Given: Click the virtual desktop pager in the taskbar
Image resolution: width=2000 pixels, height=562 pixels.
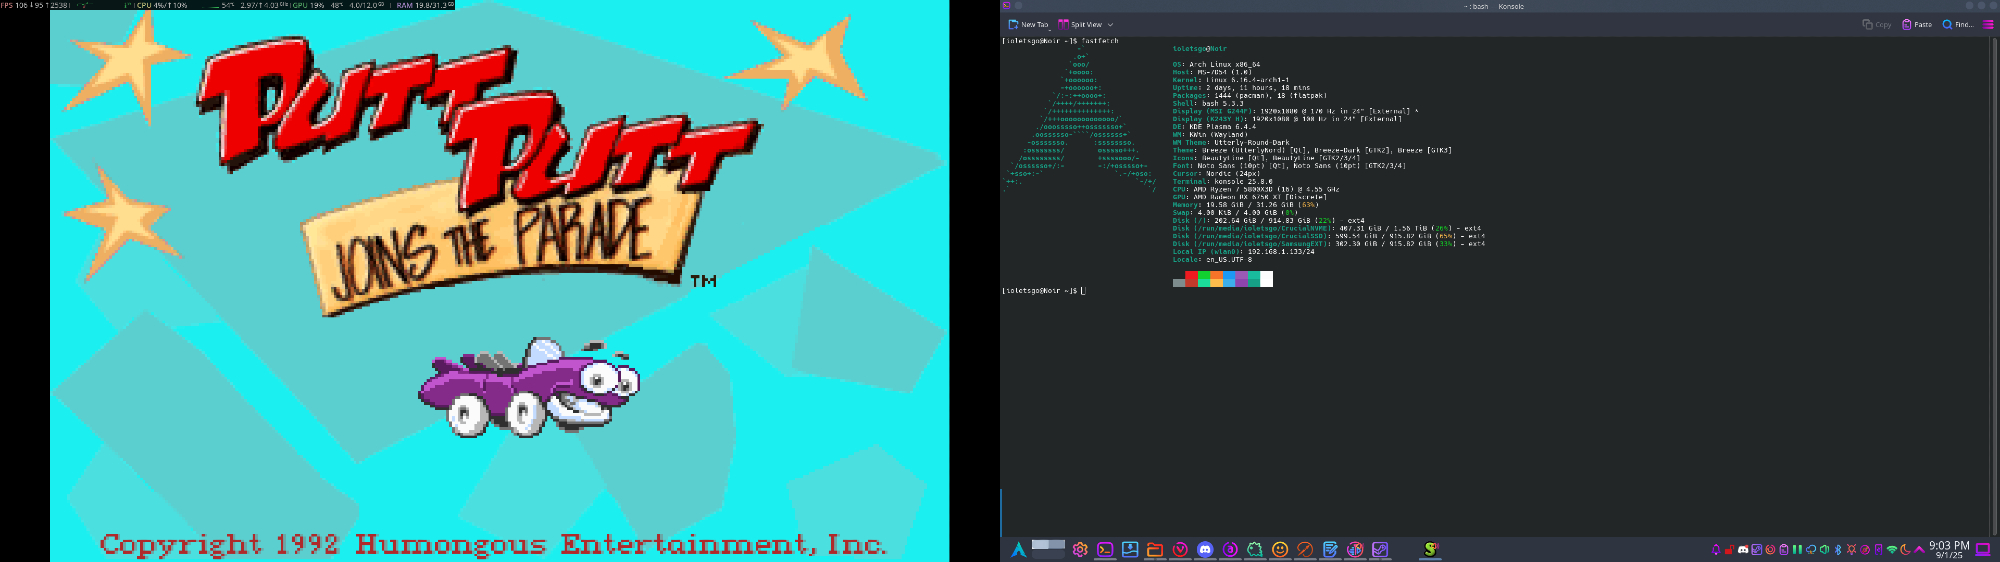Looking at the screenshot, I should (x=1048, y=548).
